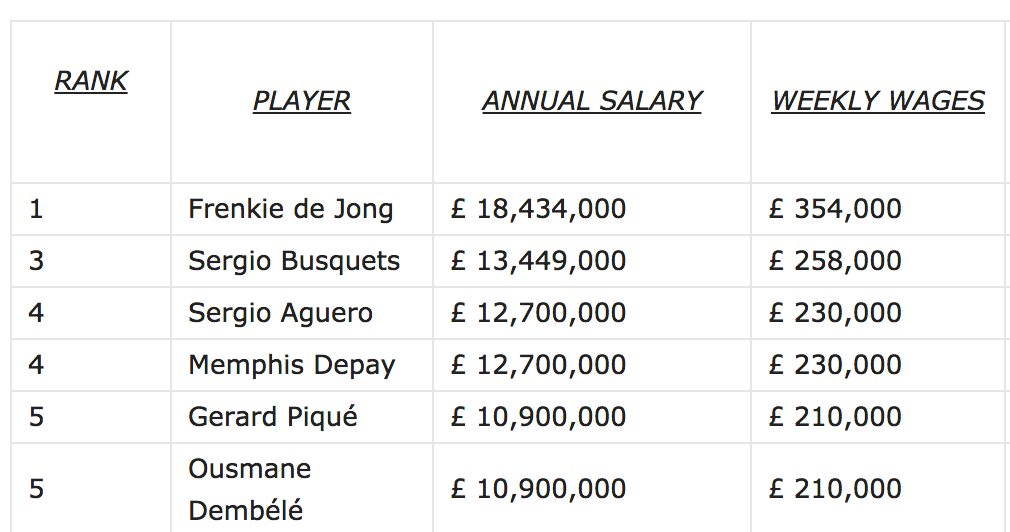The height and width of the screenshot is (532, 1010).
Task: Click Sergio Aguero's £ 12,700,000 salary
Action: point(538,313)
